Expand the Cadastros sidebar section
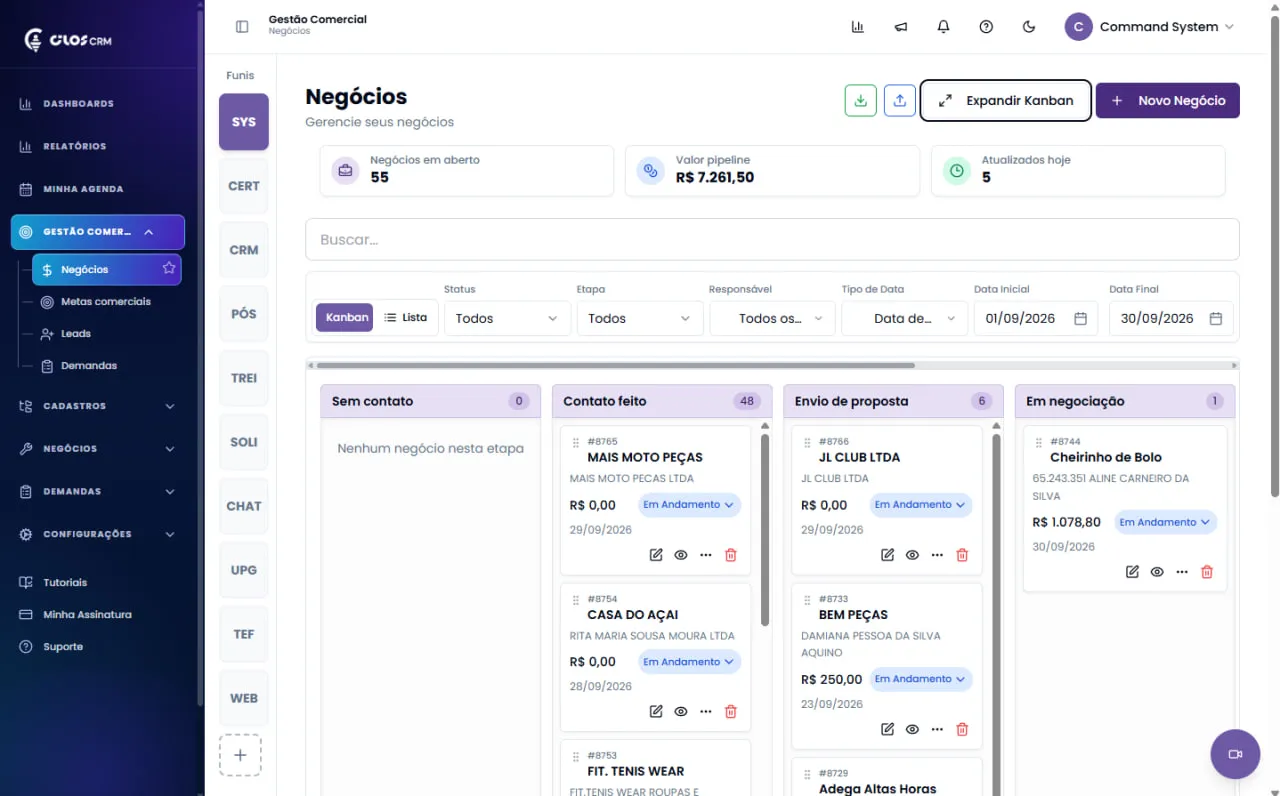 pos(97,406)
